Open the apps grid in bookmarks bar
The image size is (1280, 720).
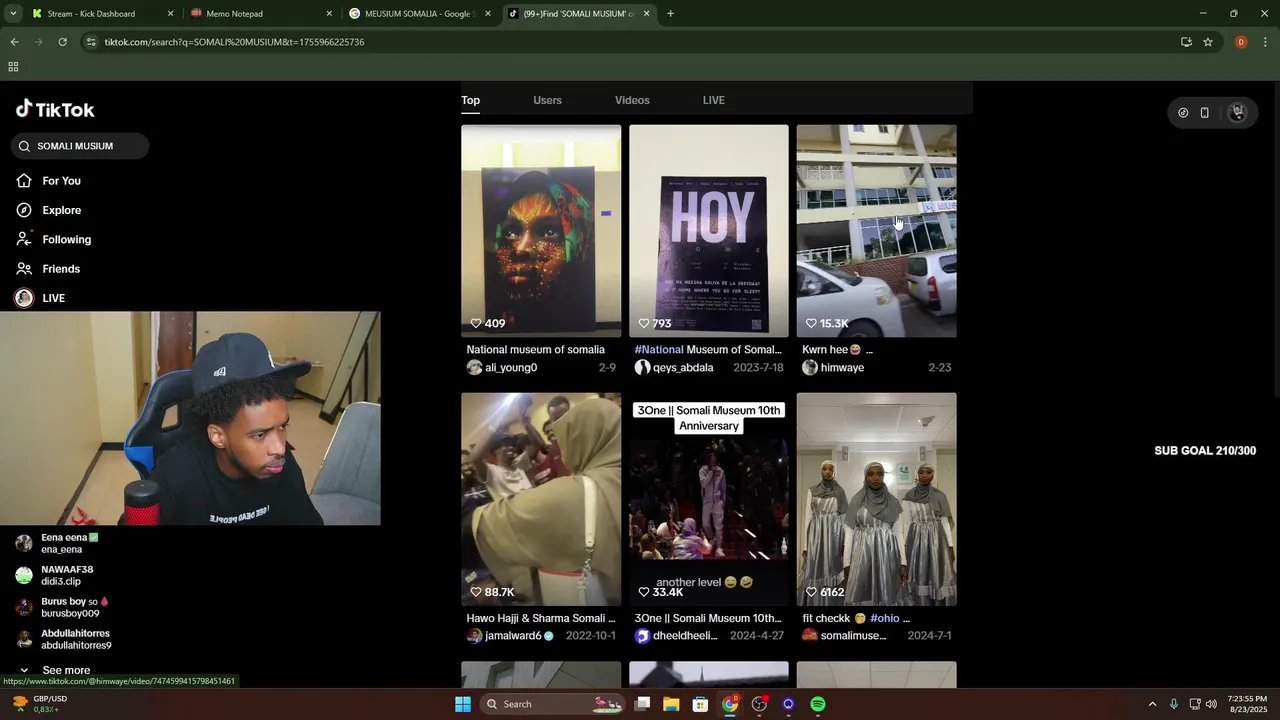pos(13,67)
